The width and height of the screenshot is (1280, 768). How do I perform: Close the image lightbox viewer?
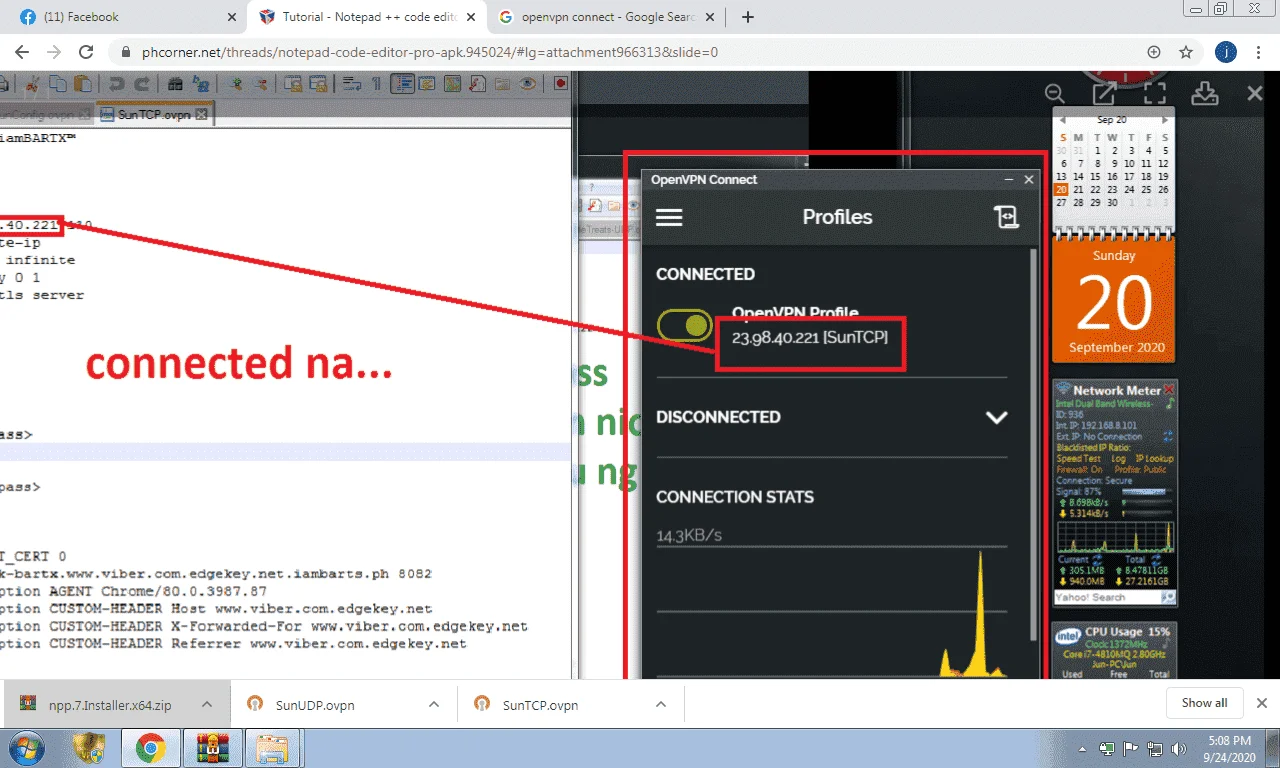pos(1255,93)
